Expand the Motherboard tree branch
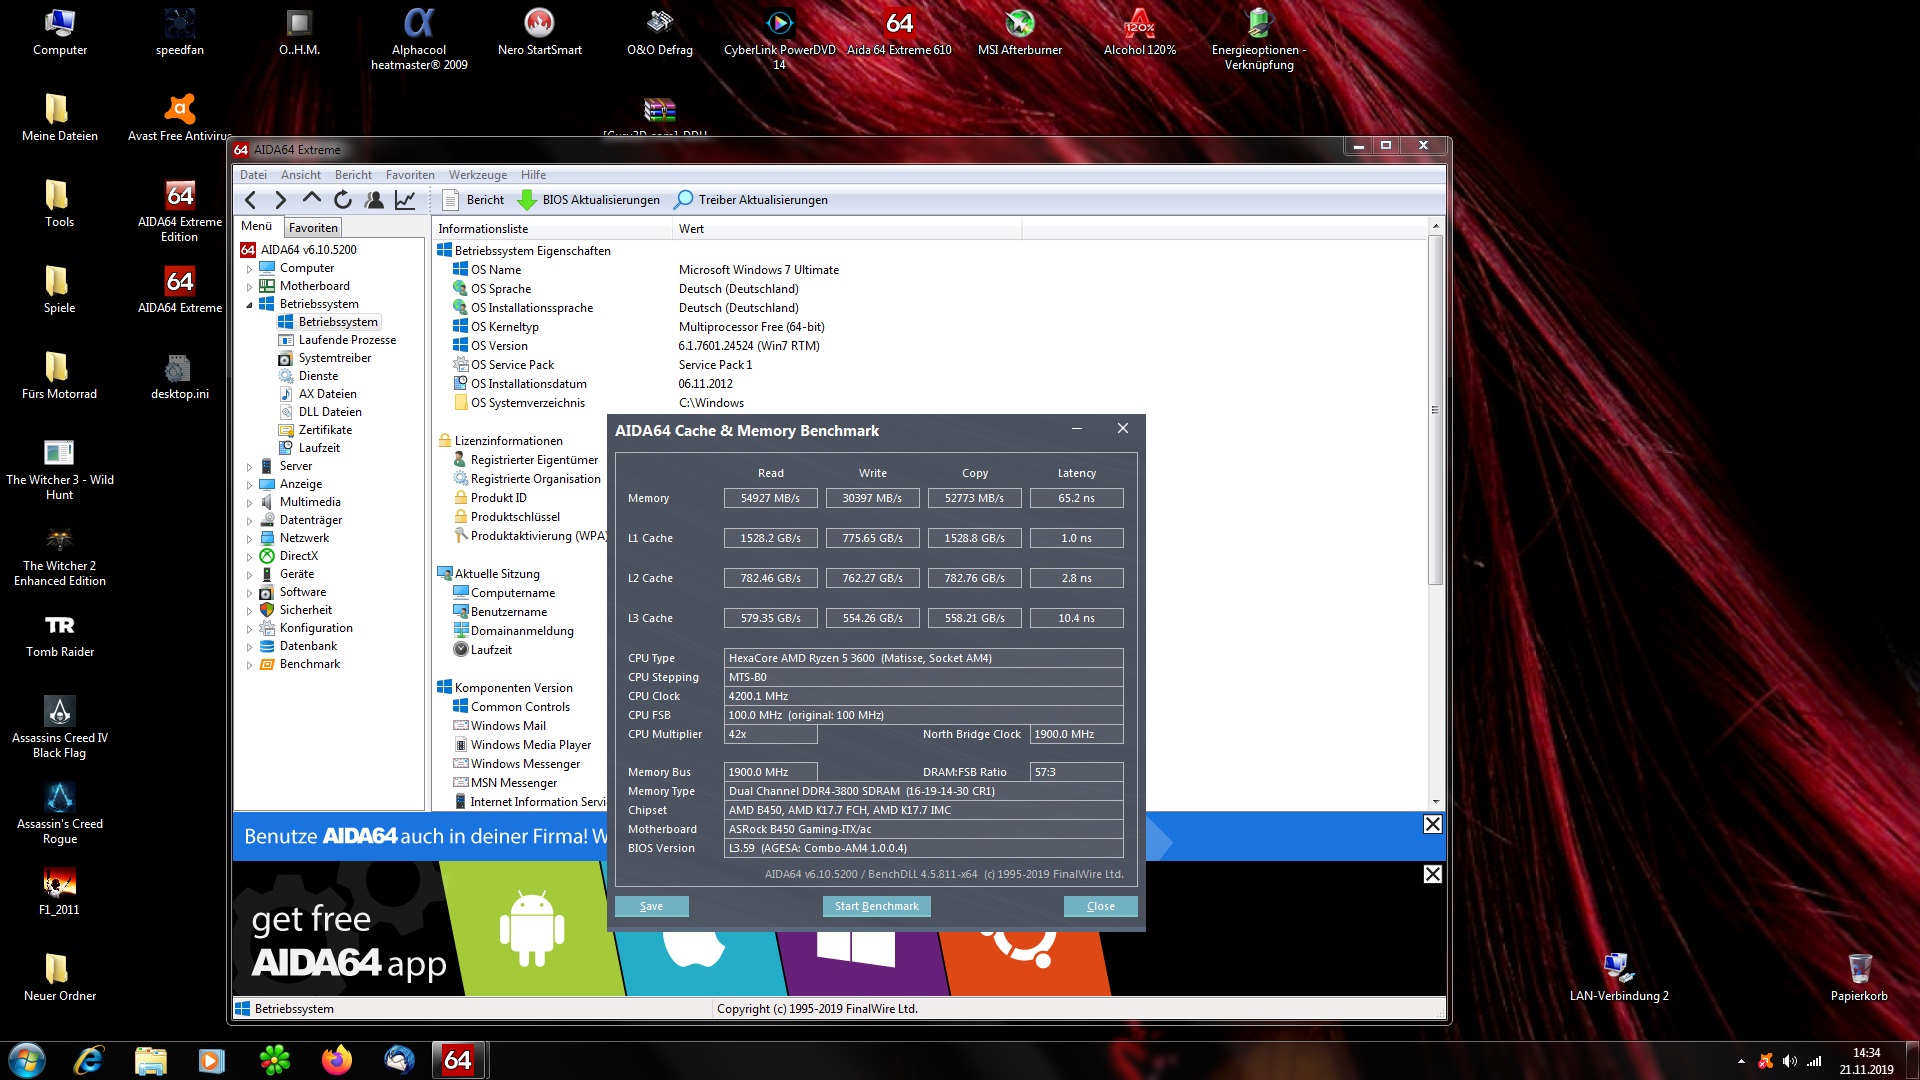This screenshot has height=1080, width=1920. 251,285
